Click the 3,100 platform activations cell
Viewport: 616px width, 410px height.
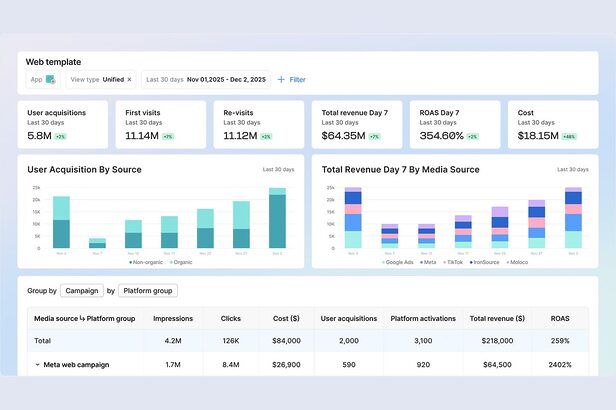(x=423, y=340)
